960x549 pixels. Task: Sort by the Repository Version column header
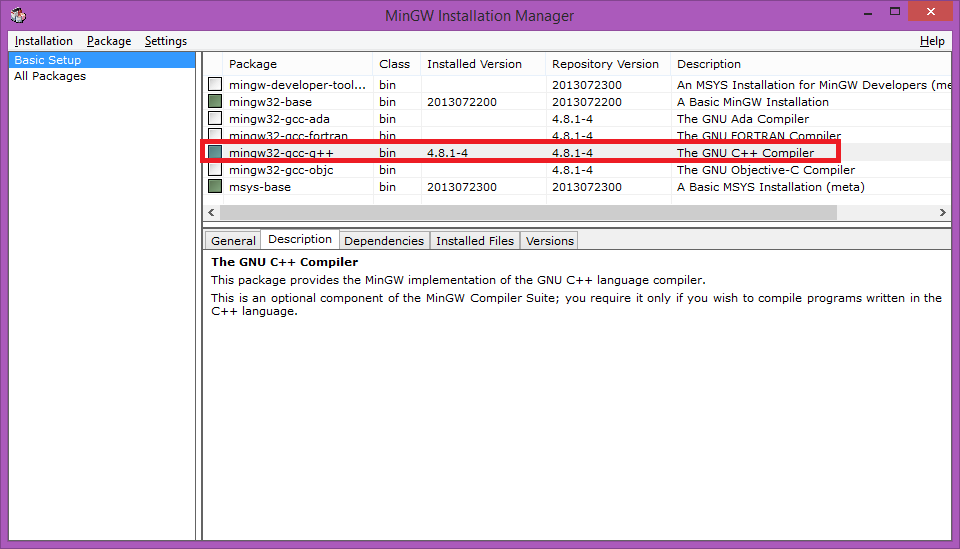coord(608,64)
